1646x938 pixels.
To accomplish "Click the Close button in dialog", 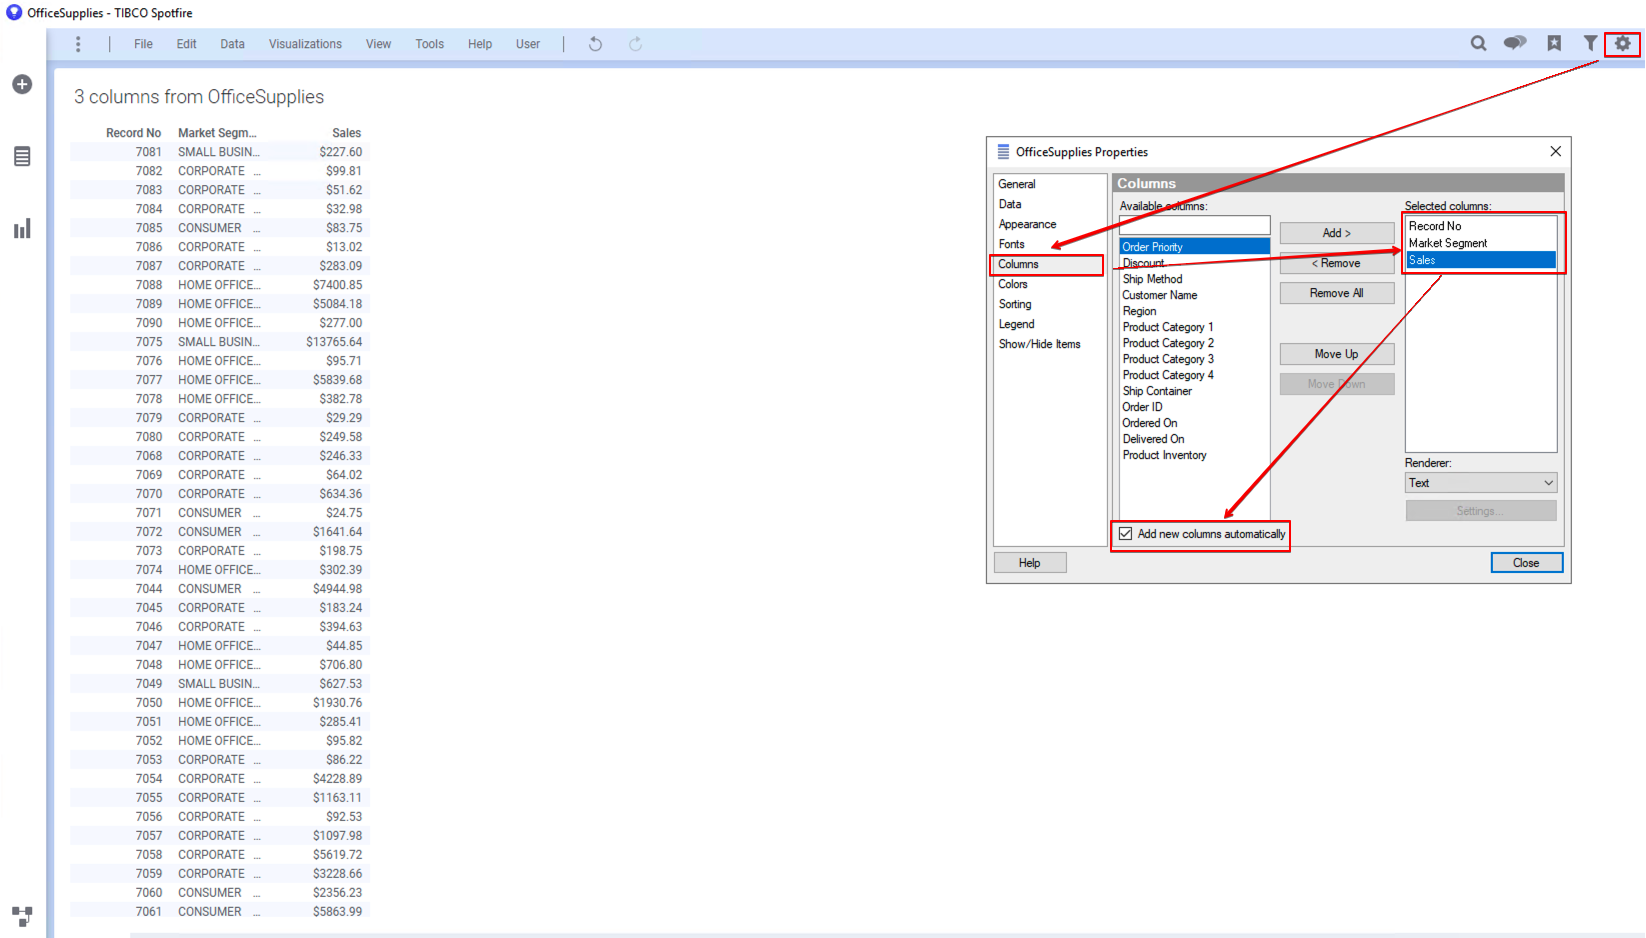I will 1526,563.
